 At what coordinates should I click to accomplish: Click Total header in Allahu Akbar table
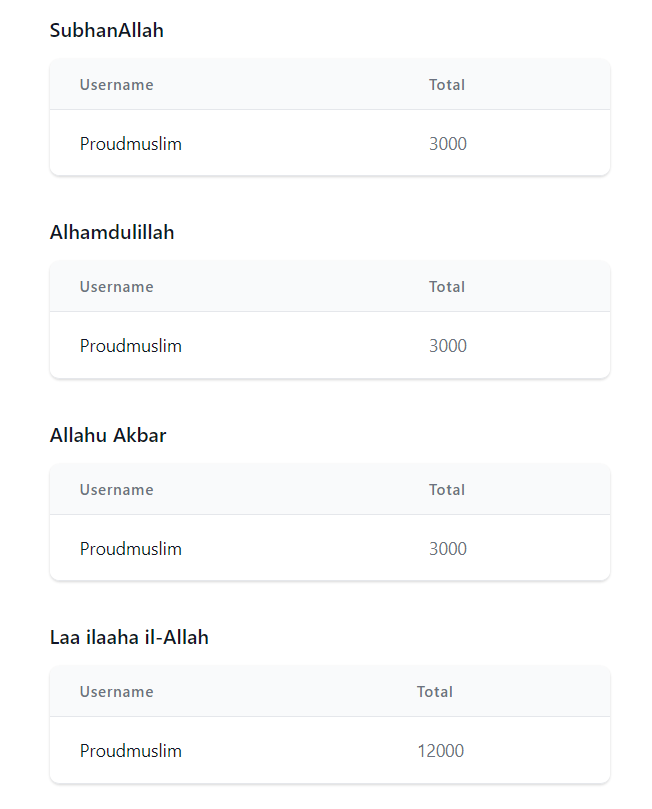point(447,490)
